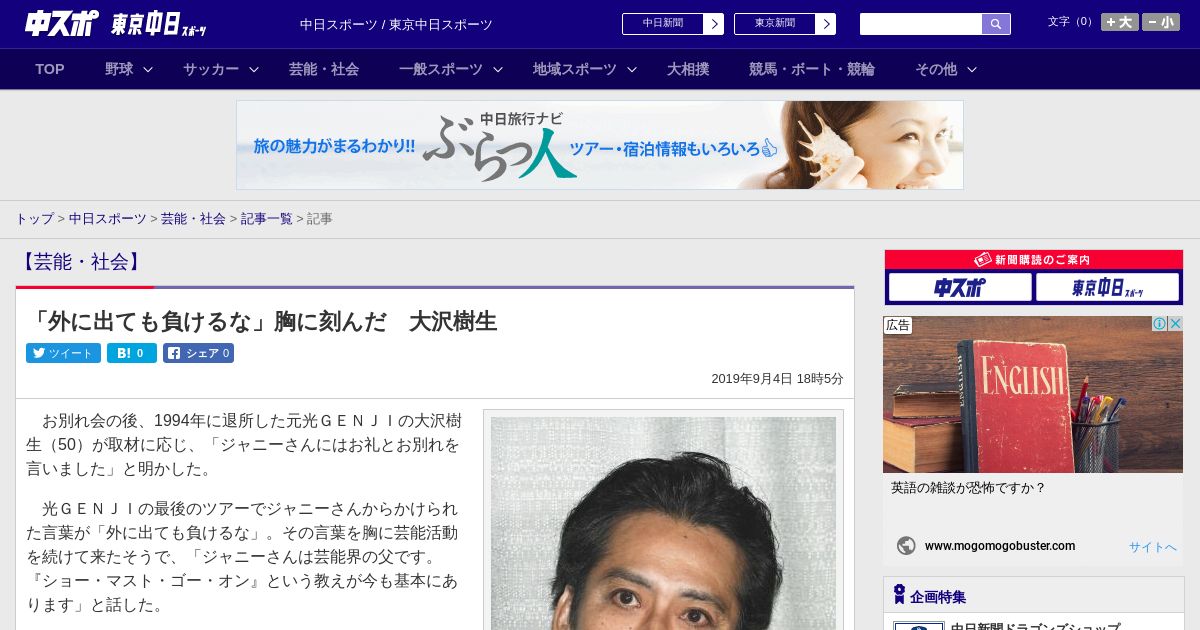Click the magnifier search button
This screenshot has height=630, width=1200.
click(996, 24)
